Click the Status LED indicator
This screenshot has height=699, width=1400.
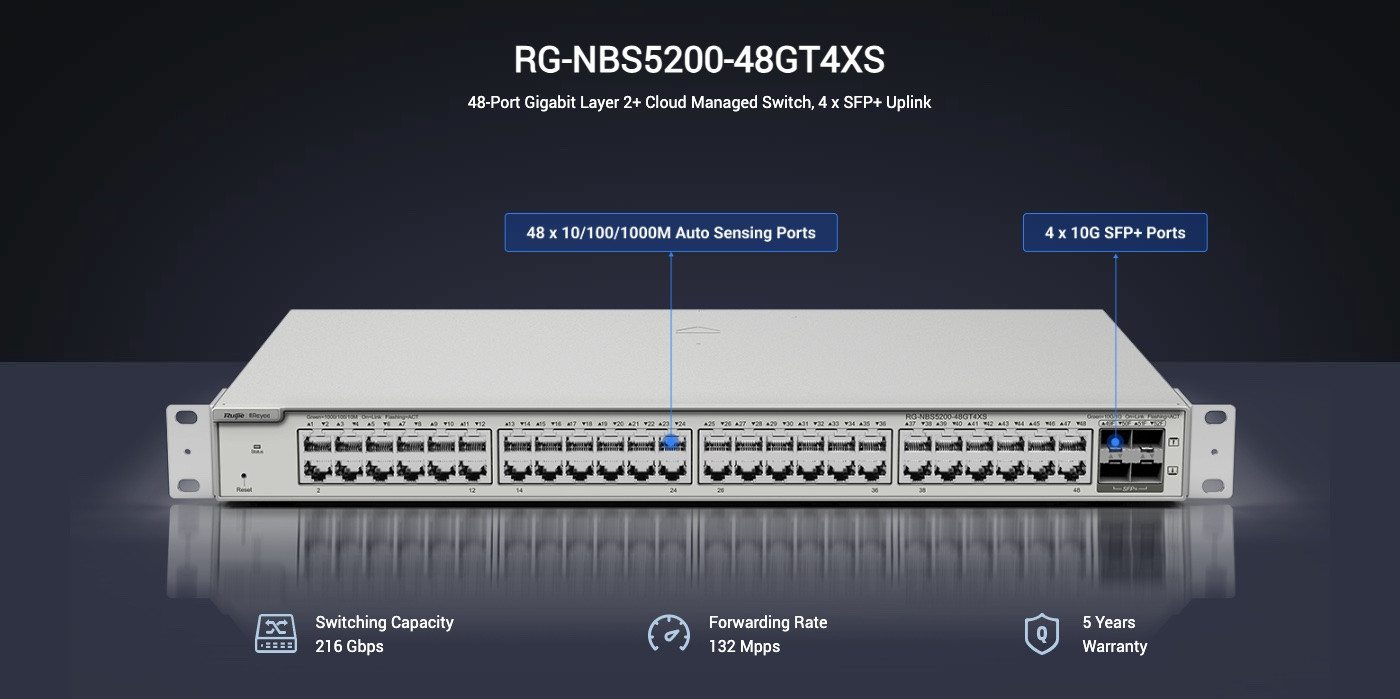coord(256,446)
